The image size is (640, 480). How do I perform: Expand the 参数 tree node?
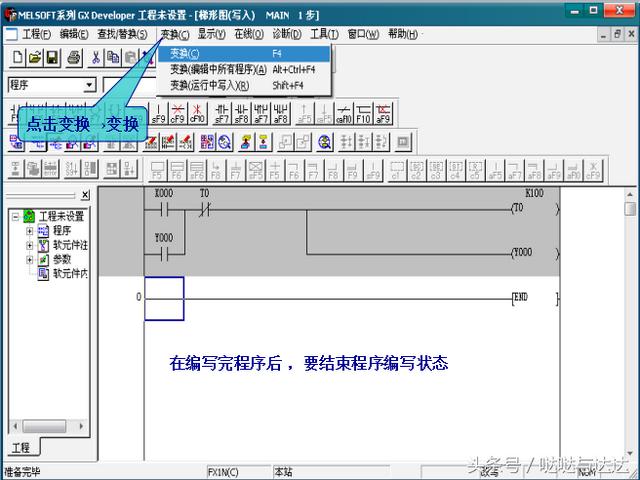point(29,259)
